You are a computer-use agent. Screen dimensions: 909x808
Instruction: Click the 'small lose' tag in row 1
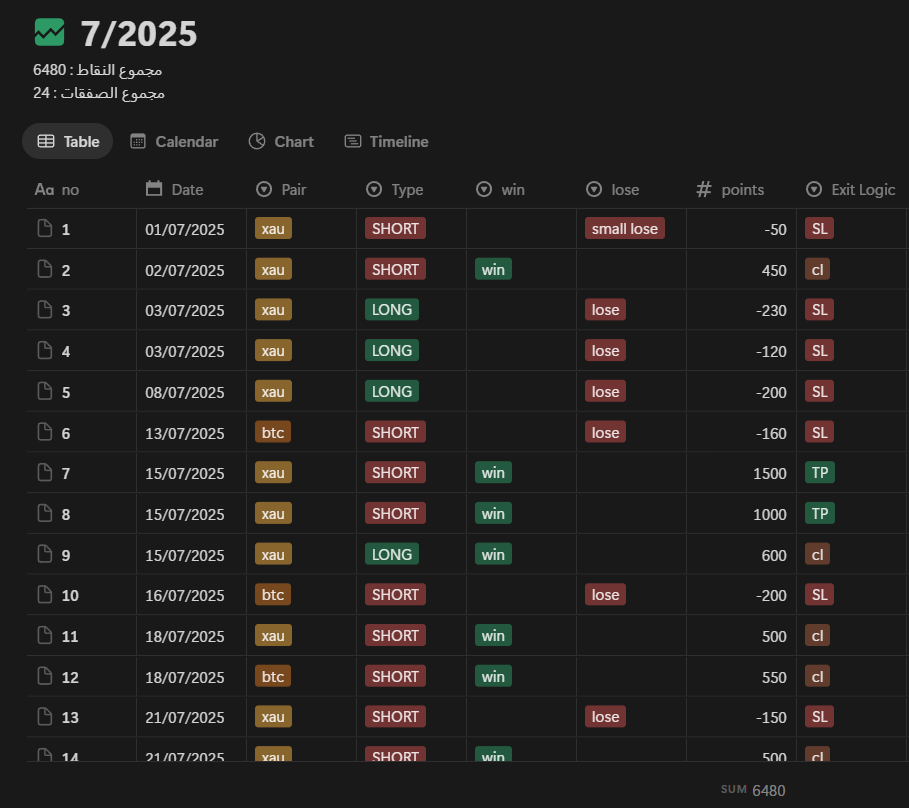point(624,229)
